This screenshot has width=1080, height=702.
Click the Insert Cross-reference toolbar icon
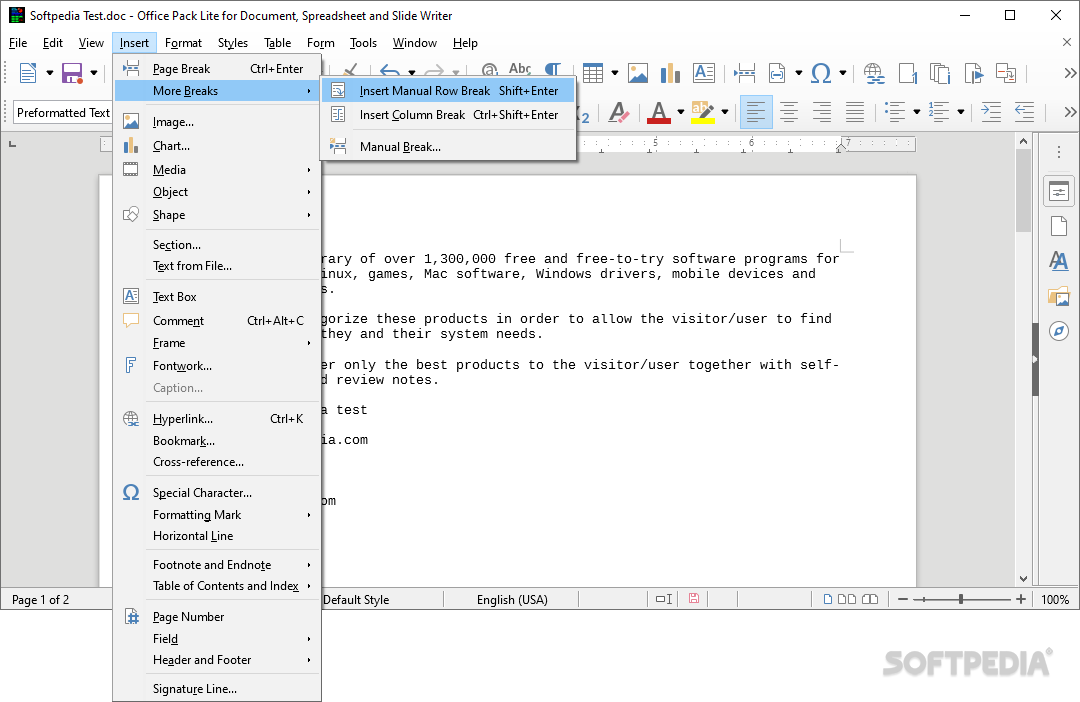pyautogui.click(x=1006, y=72)
